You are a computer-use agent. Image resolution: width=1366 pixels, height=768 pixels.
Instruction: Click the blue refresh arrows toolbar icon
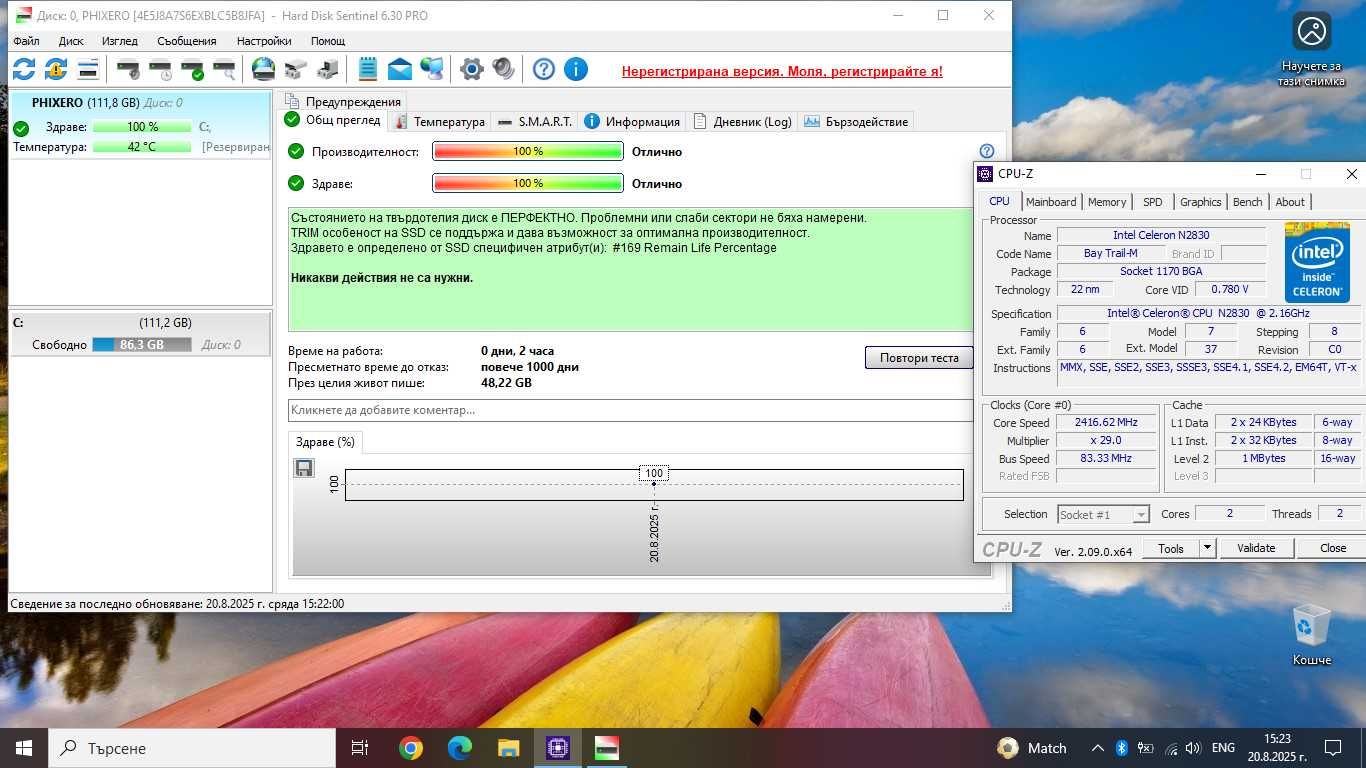tap(24, 69)
